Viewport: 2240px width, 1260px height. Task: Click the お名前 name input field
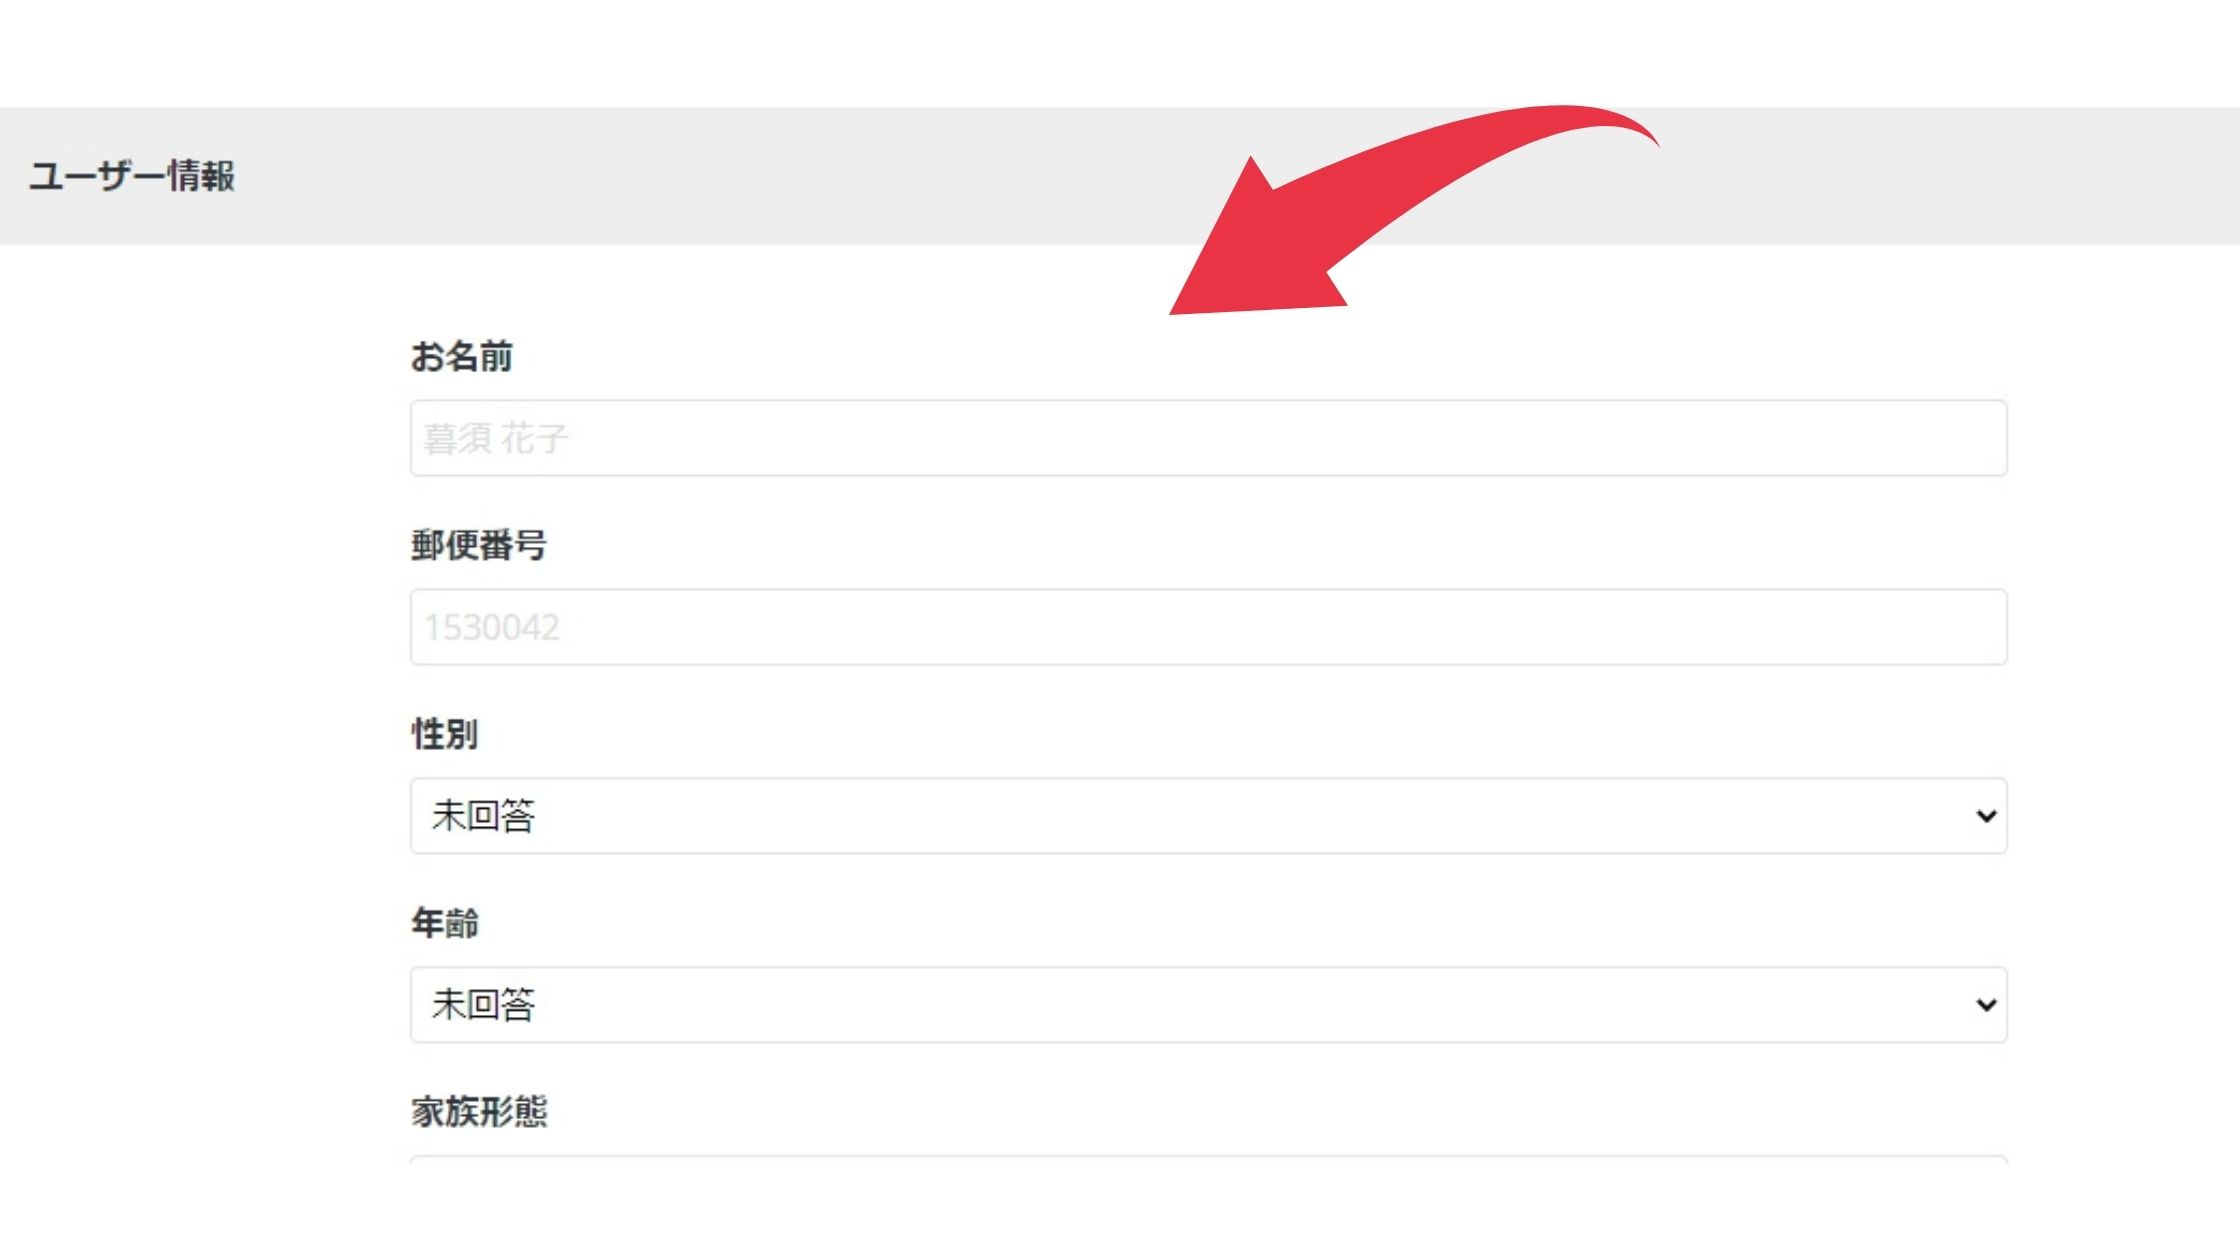tap(1208, 438)
